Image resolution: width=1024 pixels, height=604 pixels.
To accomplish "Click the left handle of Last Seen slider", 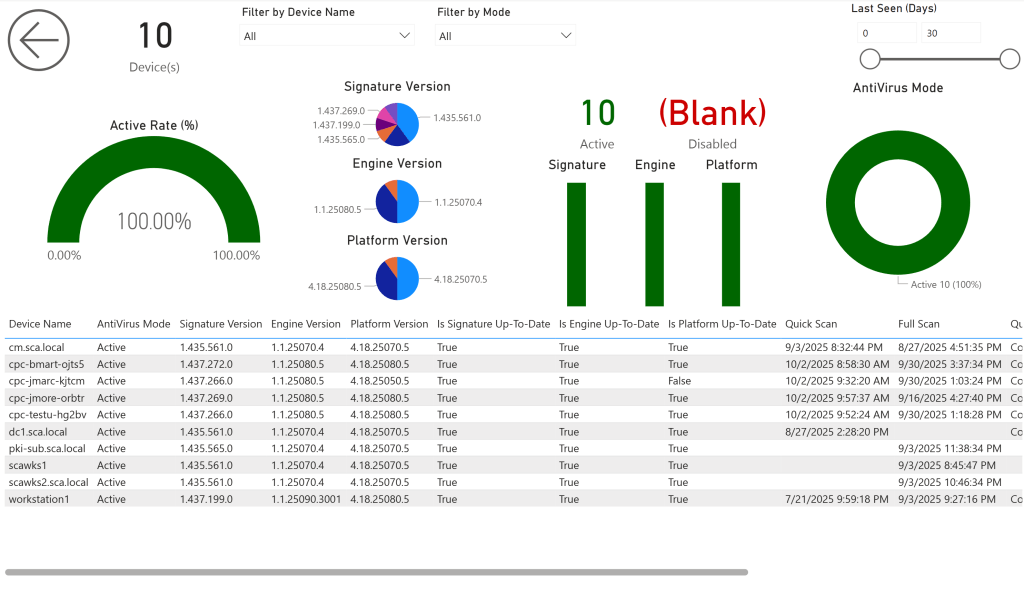I will 870,59.
